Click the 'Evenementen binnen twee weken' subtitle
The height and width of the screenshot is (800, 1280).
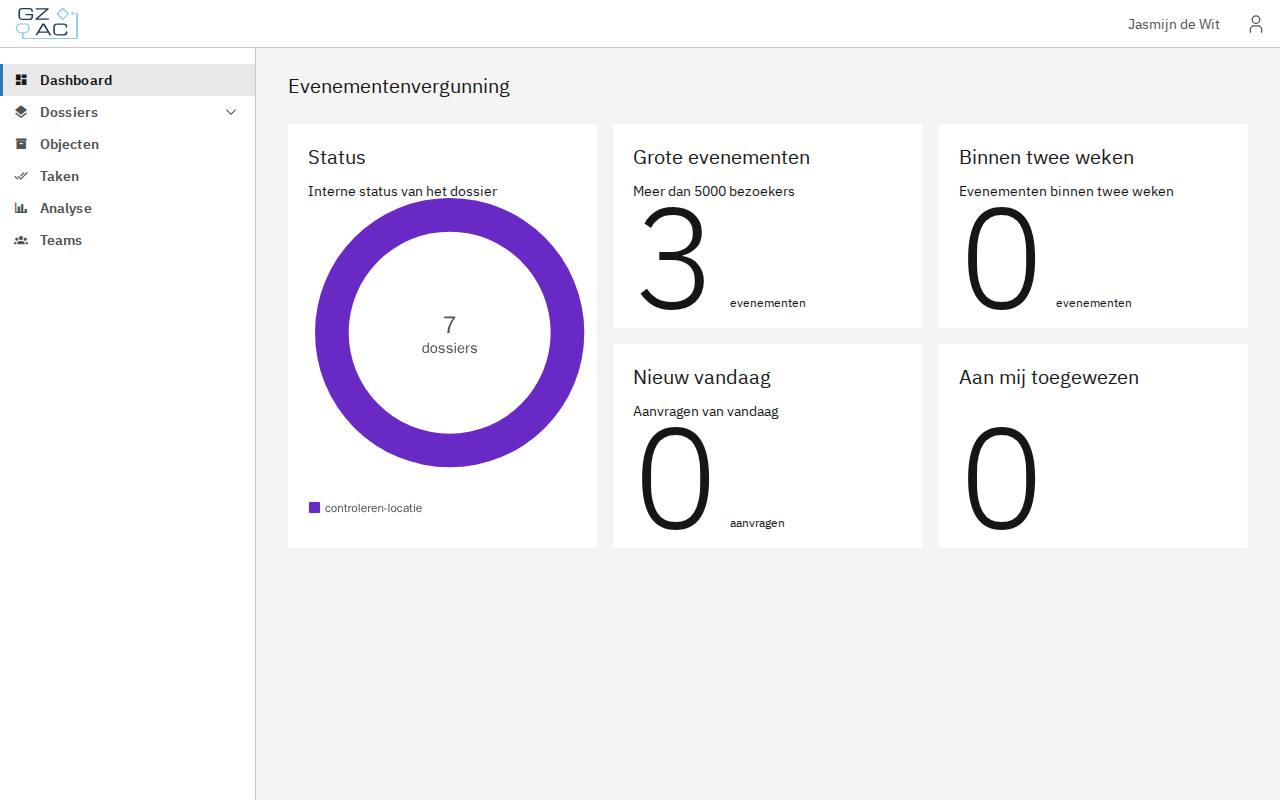click(1066, 191)
